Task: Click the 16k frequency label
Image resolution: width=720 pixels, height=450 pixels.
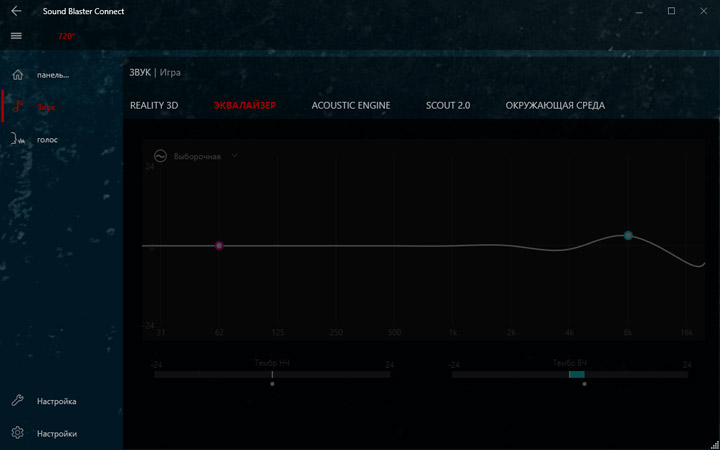Action: point(686,332)
